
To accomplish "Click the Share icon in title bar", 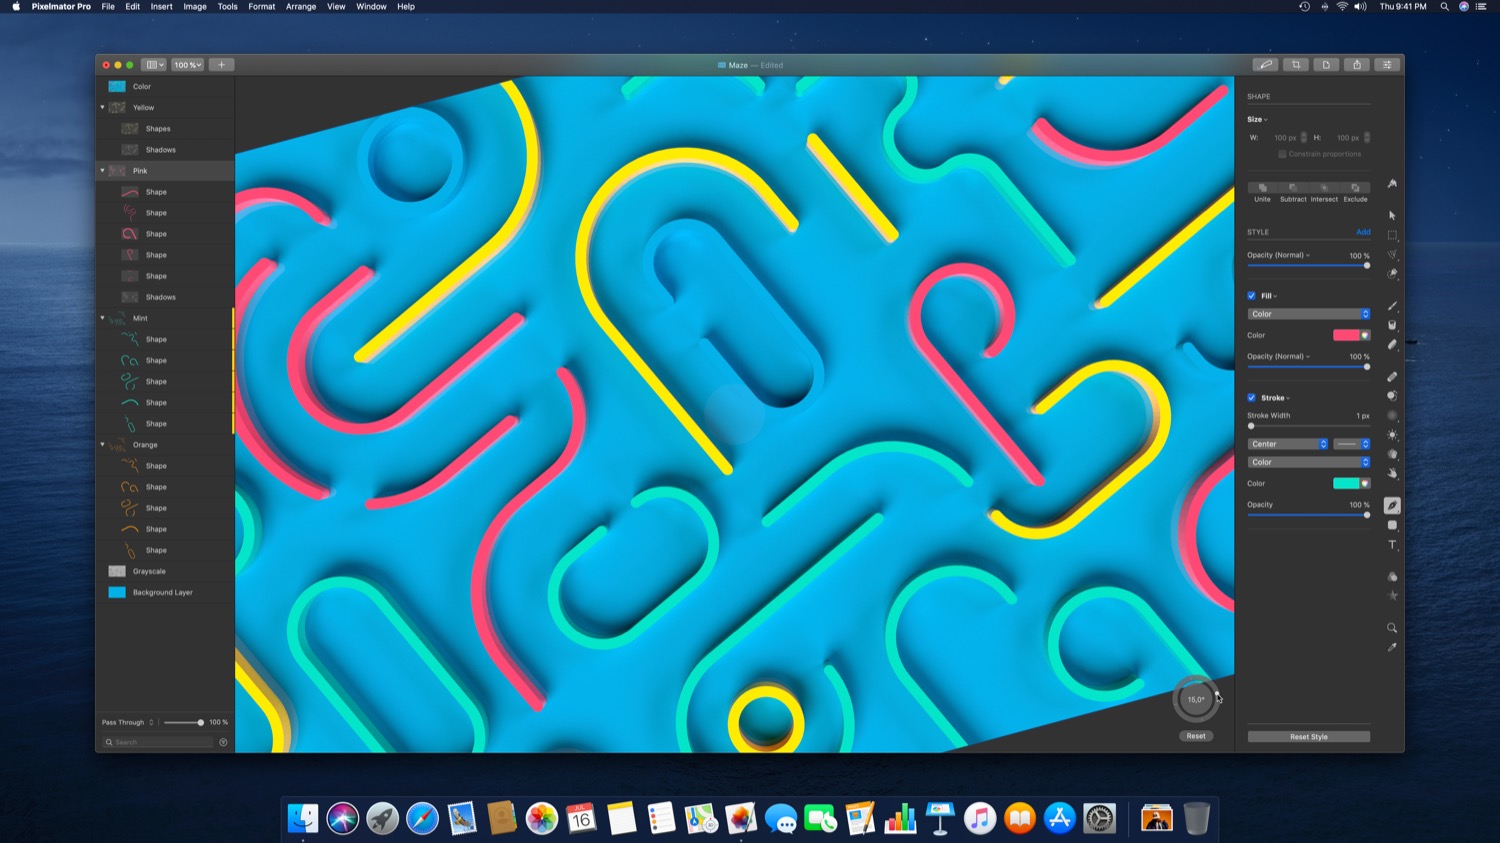I will tap(1357, 65).
